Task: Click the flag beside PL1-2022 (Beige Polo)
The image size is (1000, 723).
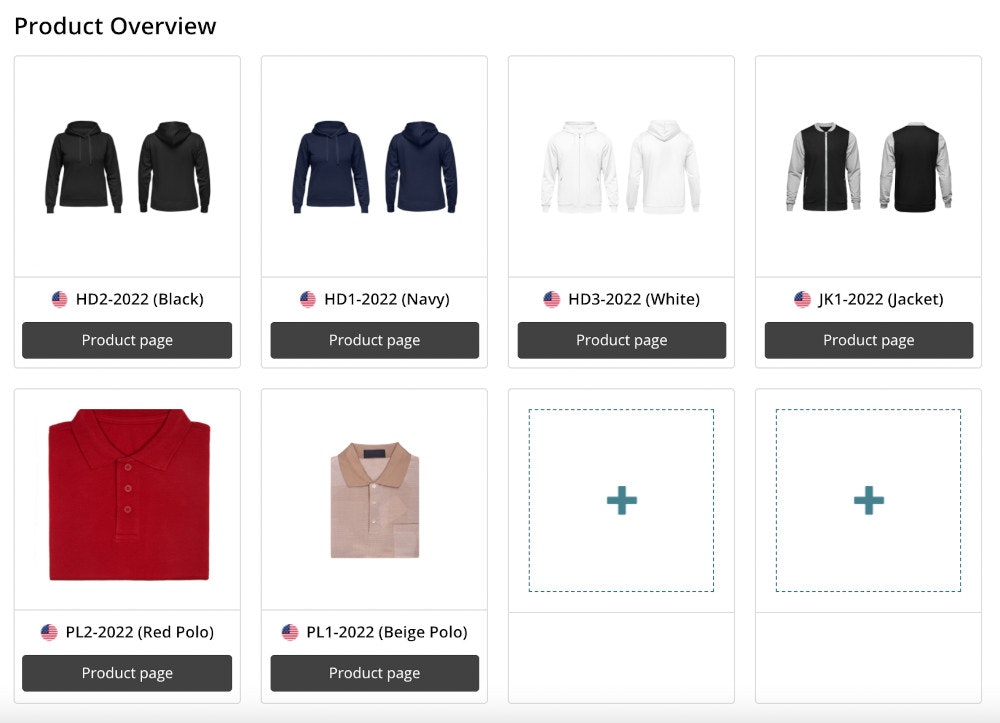Action: coord(292,631)
